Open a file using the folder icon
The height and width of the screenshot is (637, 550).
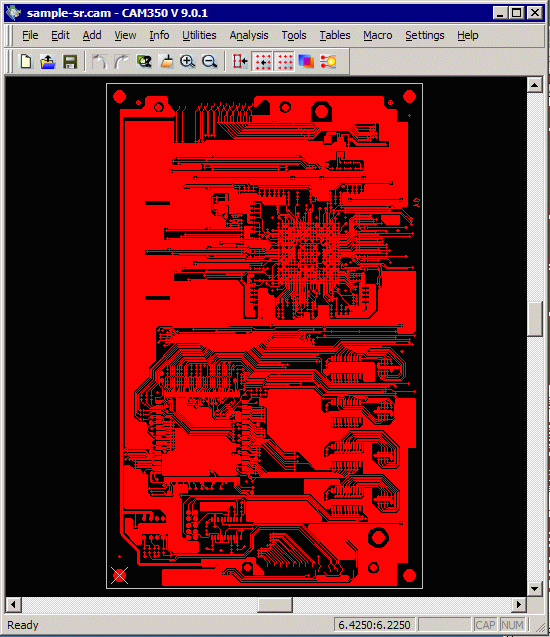[48, 62]
